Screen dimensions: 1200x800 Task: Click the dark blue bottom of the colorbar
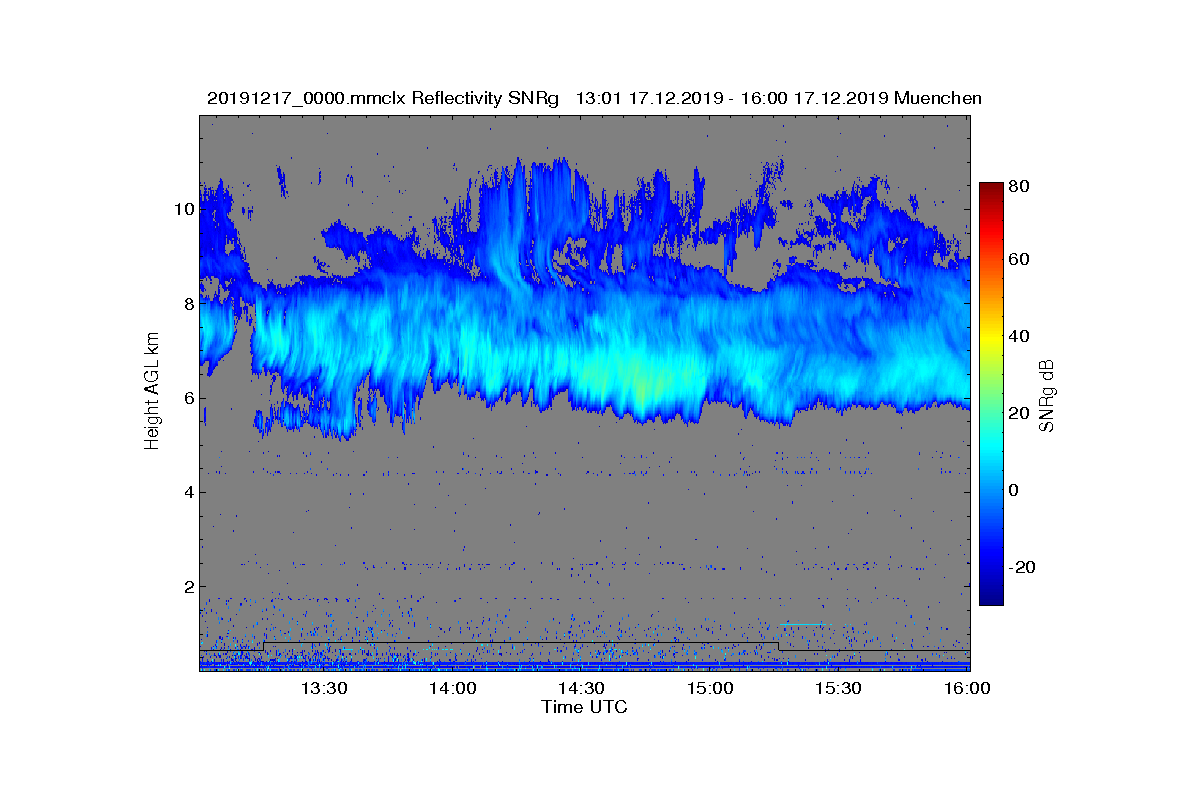(991, 598)
